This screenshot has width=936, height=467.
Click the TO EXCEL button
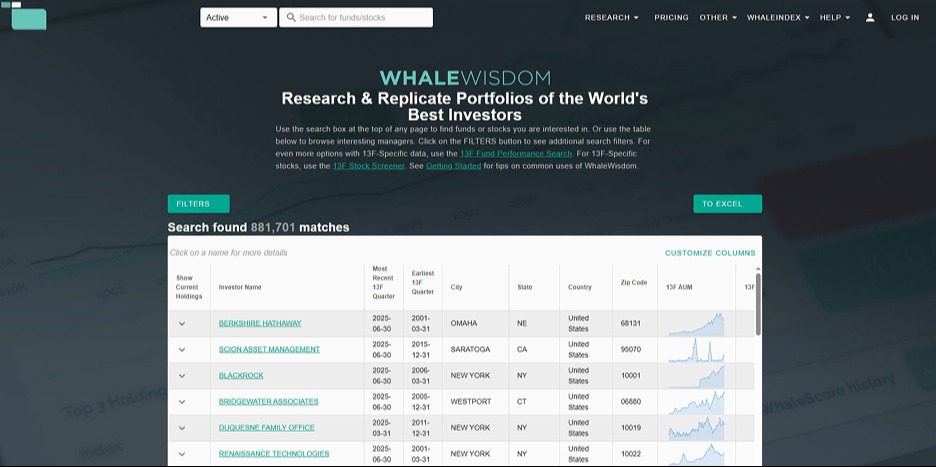[727, 204]
